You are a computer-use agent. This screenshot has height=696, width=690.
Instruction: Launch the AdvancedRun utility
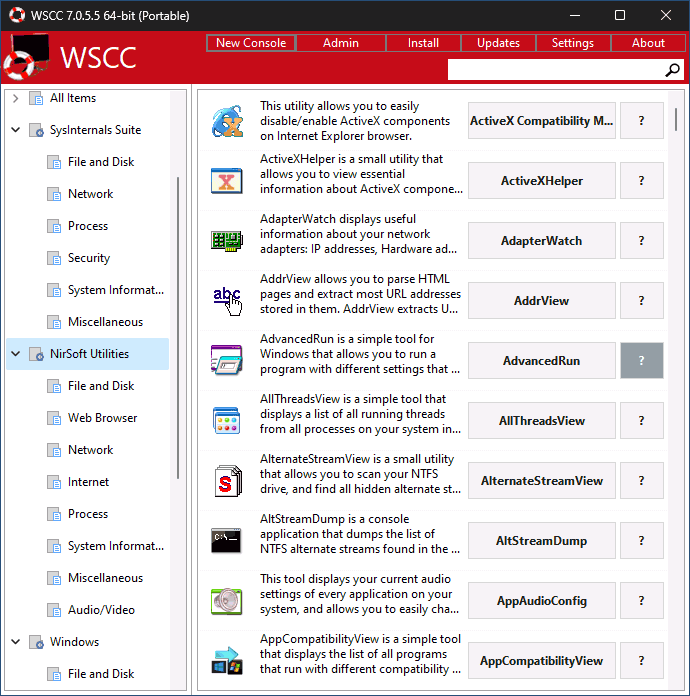(542, 360)
